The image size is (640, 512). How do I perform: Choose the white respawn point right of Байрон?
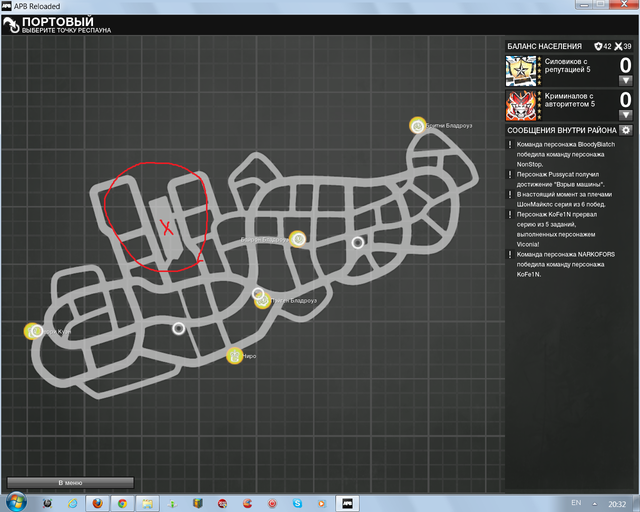(x=358, y=243)
